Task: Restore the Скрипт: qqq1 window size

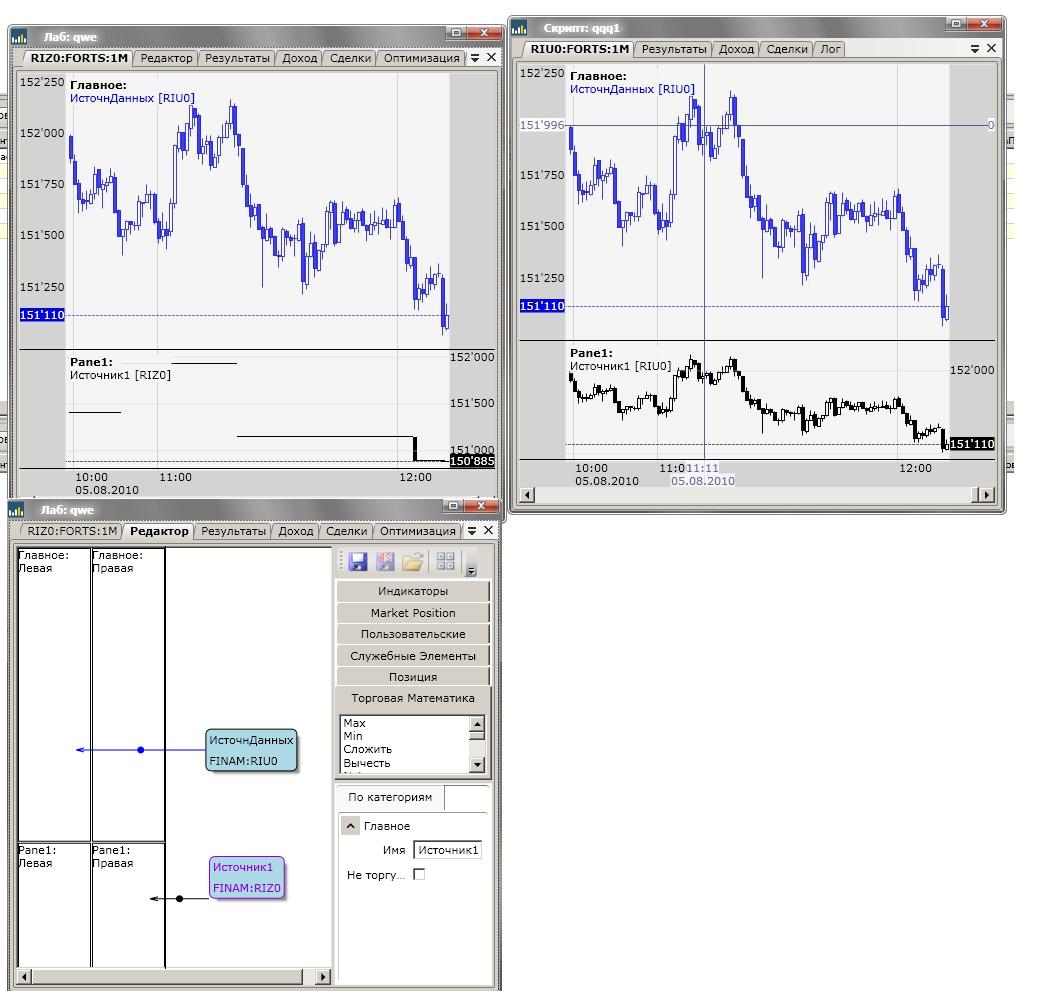Action: pyautogui.click(x=956, y=23)
